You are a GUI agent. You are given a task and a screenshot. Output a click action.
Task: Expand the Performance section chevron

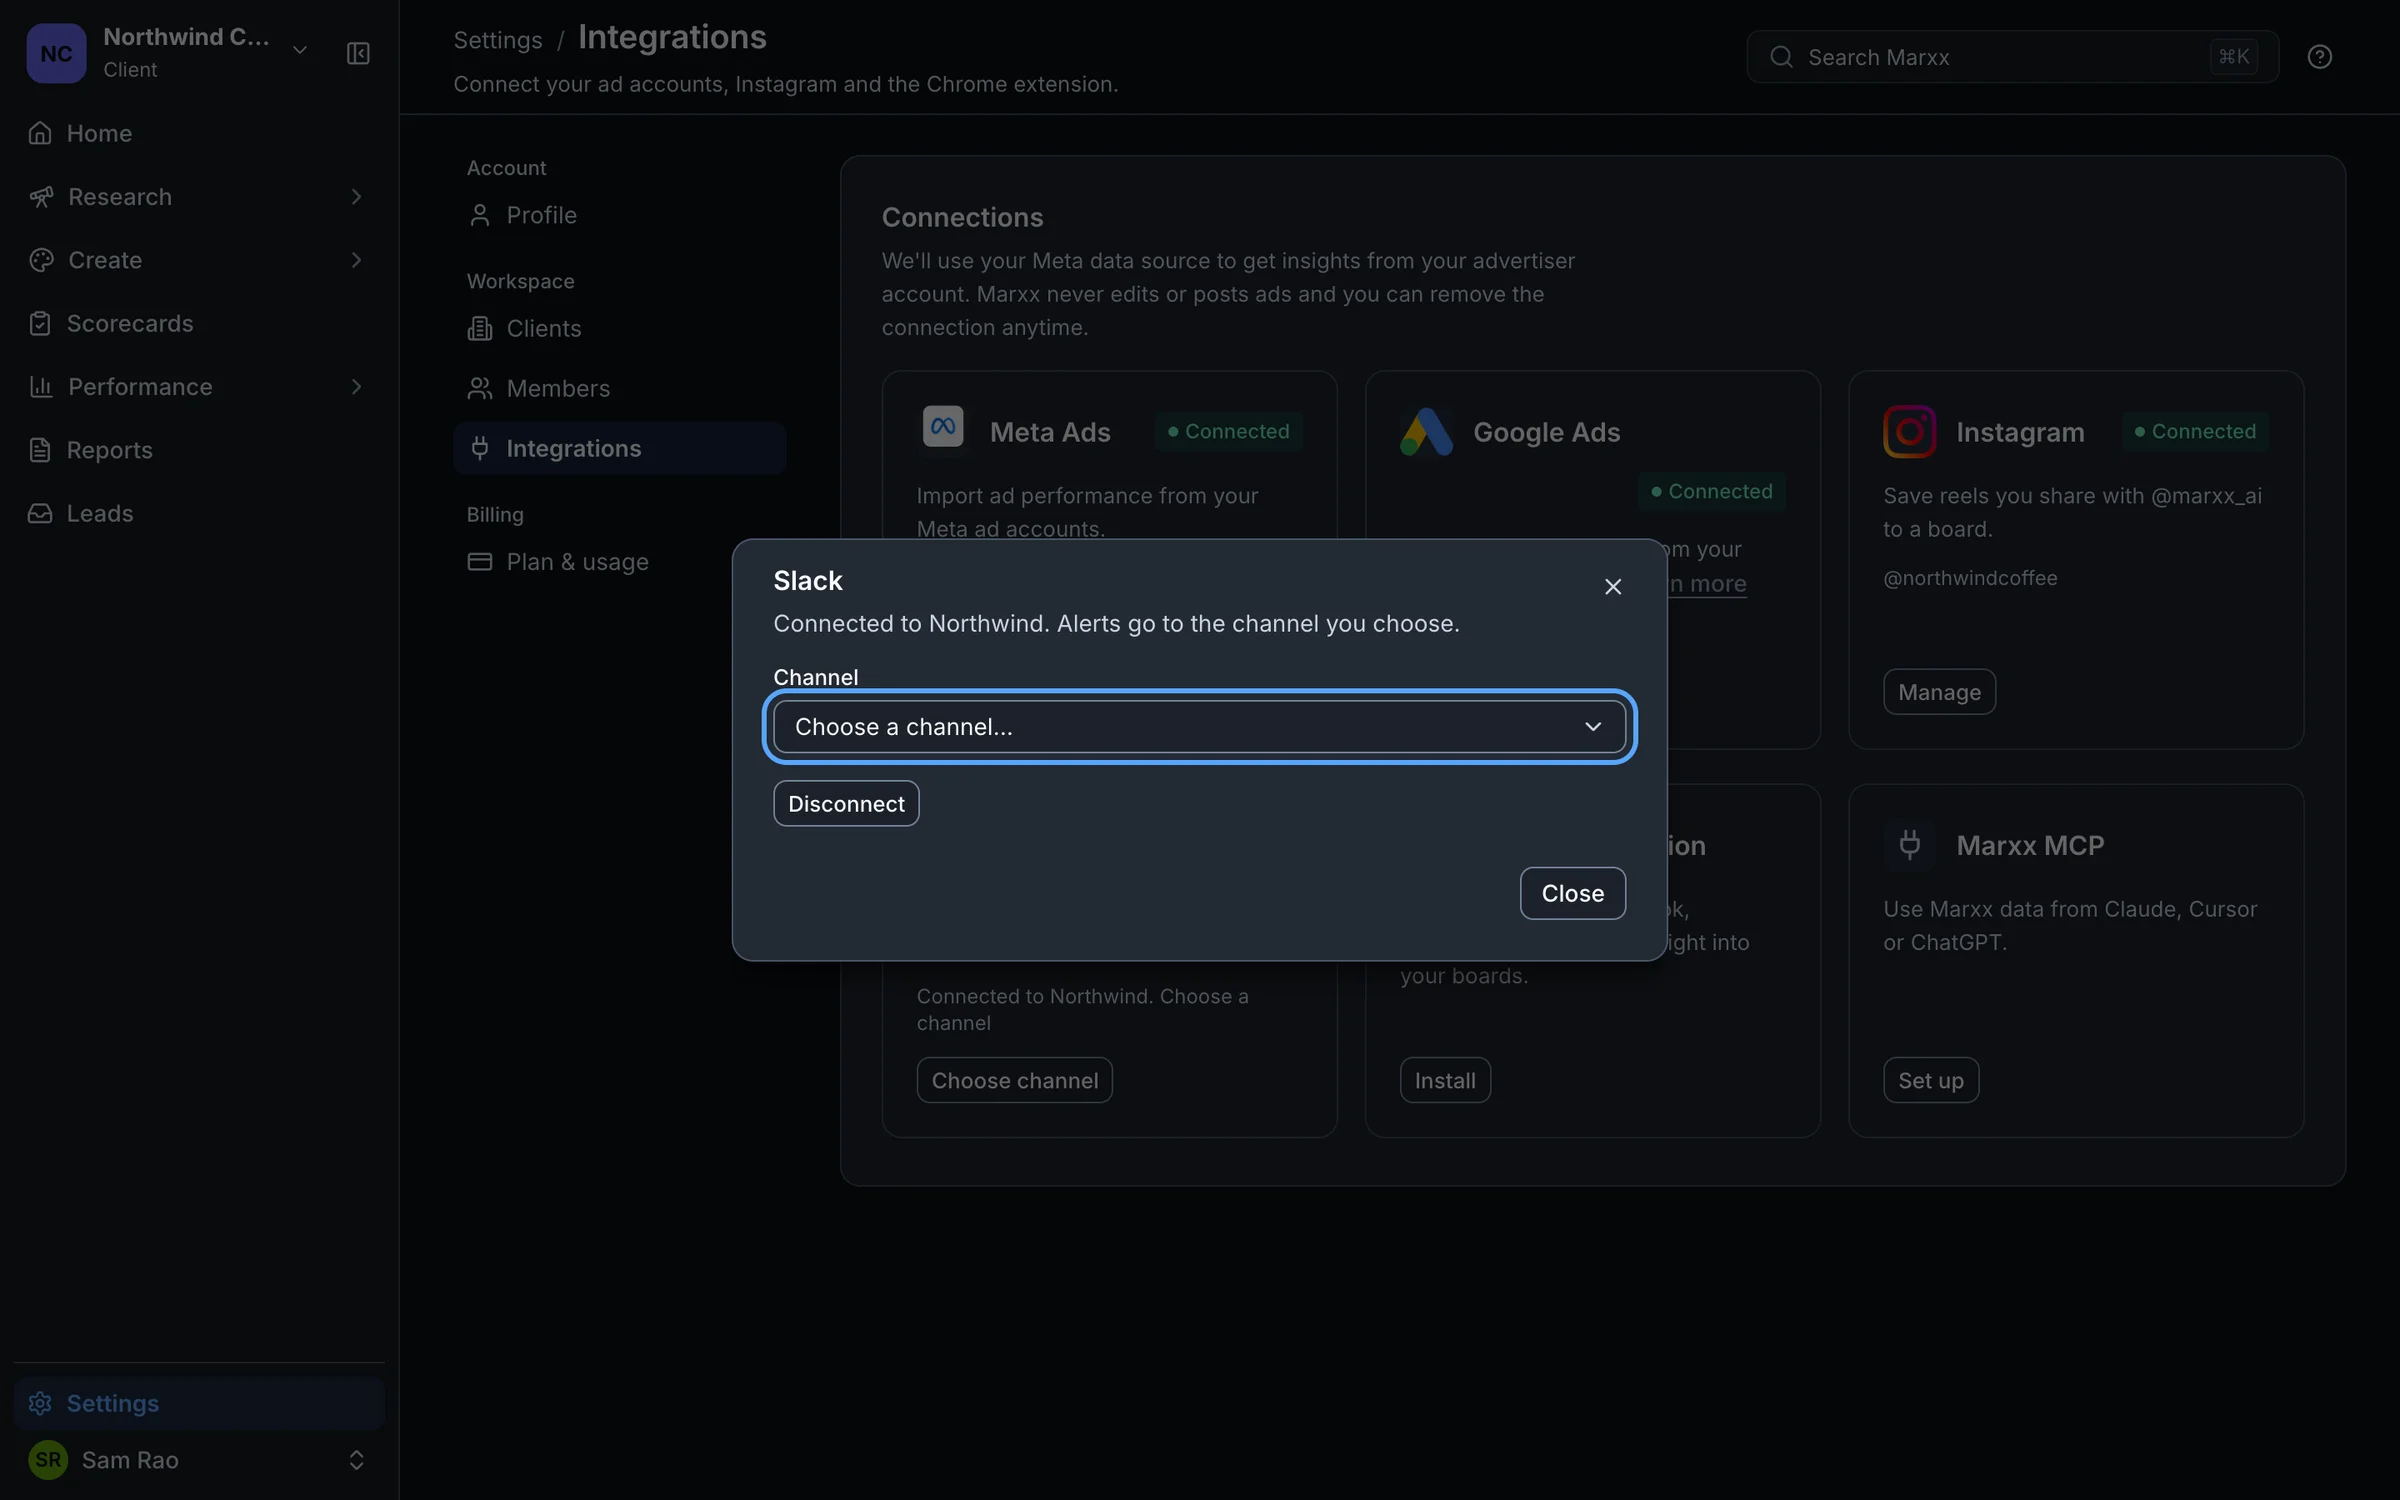coord(356,387)
